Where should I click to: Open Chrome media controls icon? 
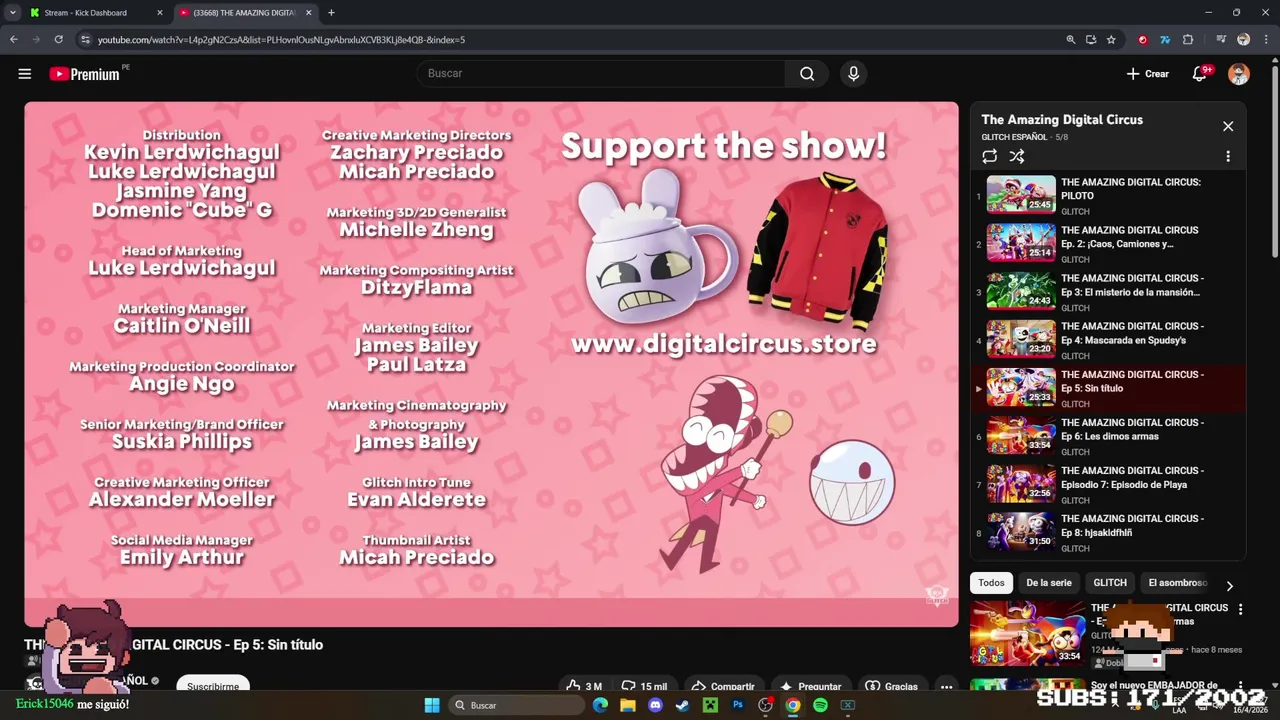coord(1221,40)
